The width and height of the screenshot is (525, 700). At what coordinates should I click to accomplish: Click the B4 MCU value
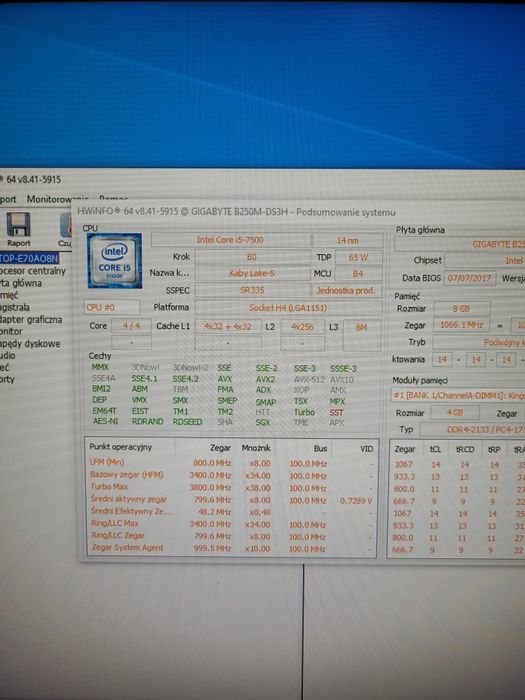tap(358, 274)
